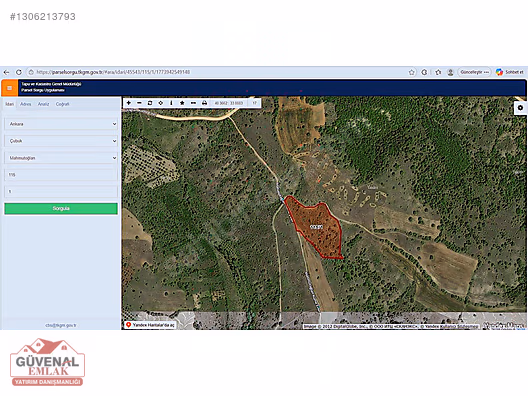528x396 pixels.
Task: Click the Güncelleştir update button
Action: pyautogui.click(x=474, y=72)
